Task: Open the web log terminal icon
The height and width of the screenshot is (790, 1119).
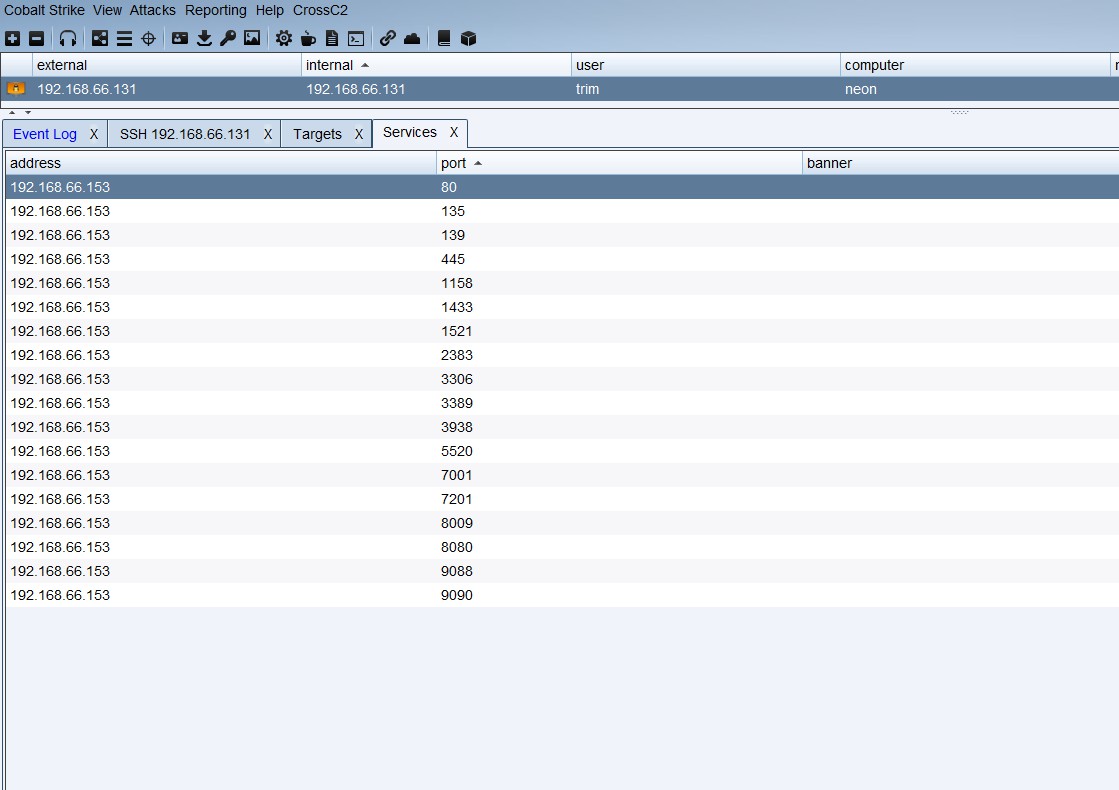Action: point(356,38)
